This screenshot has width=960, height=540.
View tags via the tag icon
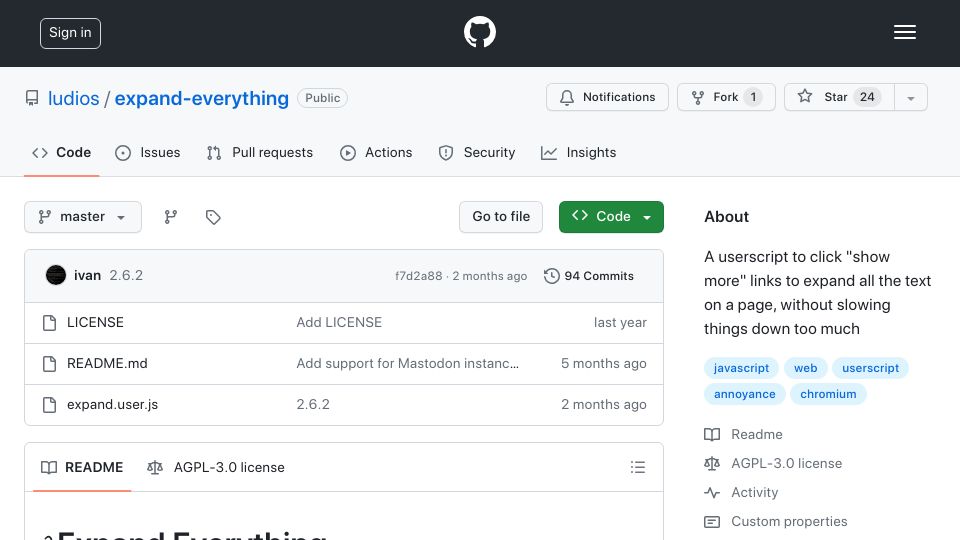click(x=213, y=217)
